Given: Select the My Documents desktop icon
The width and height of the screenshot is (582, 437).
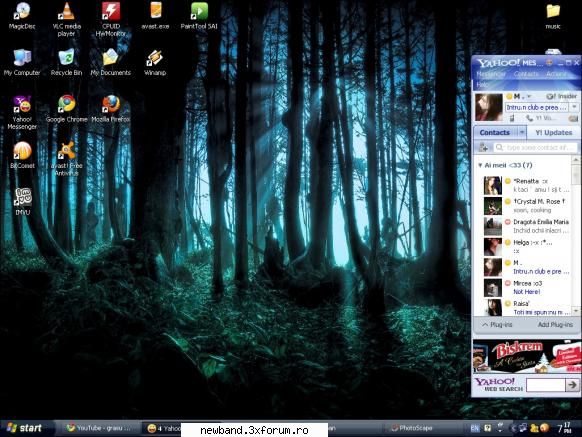Looking at the screenshot, I should click(111, 62).
